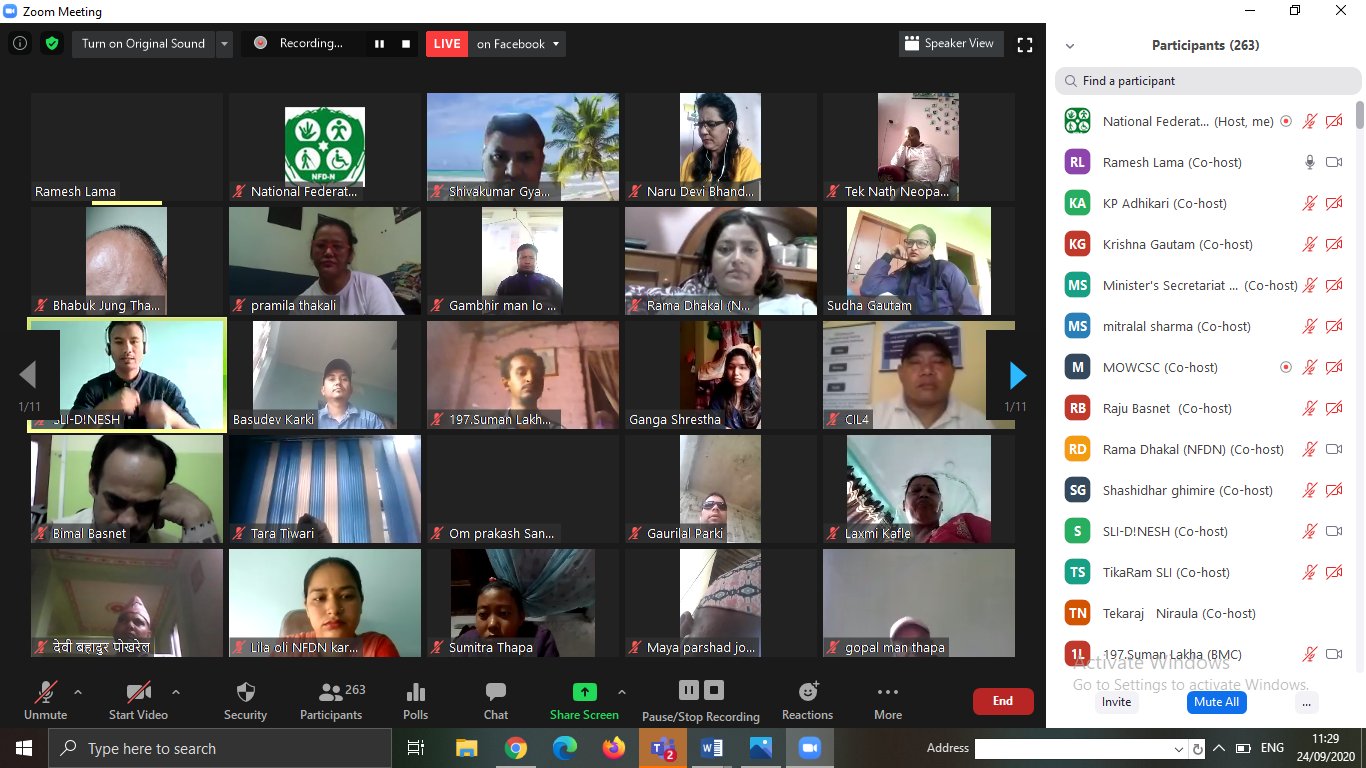Enter full screen mode
1366x768 pixels.
point(1024,44)
